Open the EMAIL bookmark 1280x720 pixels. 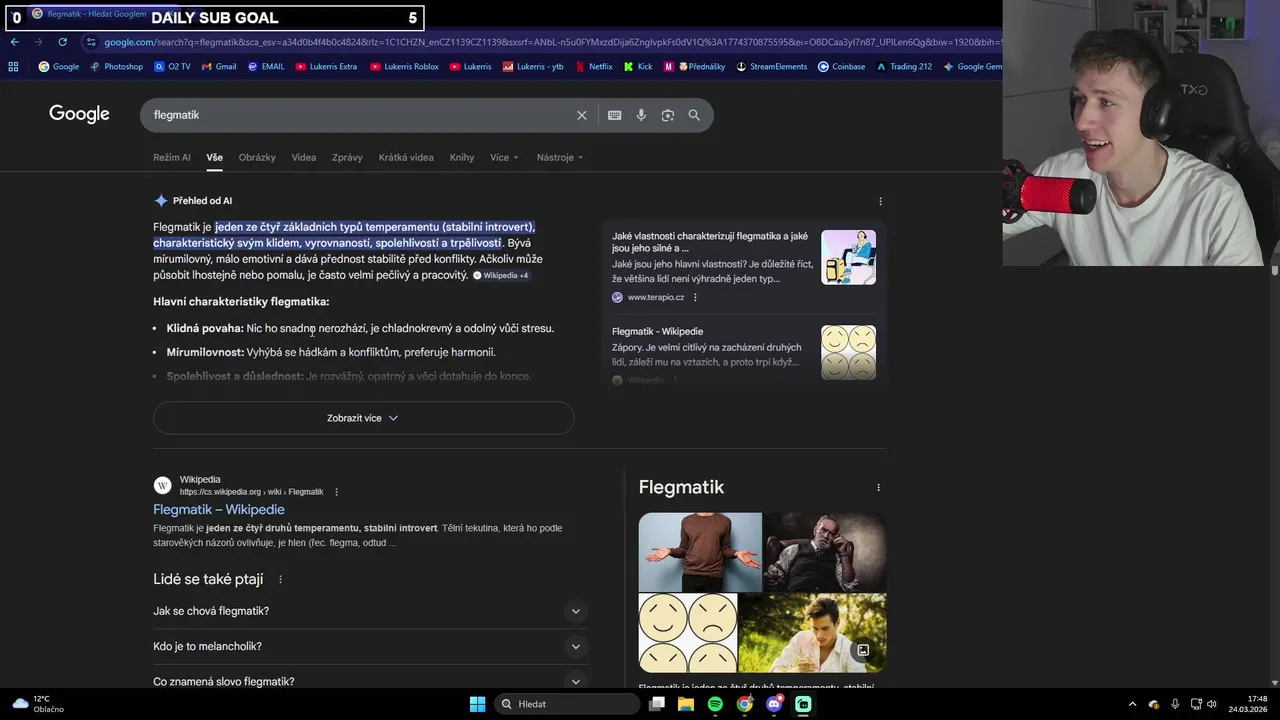click(x=266, y=67)
